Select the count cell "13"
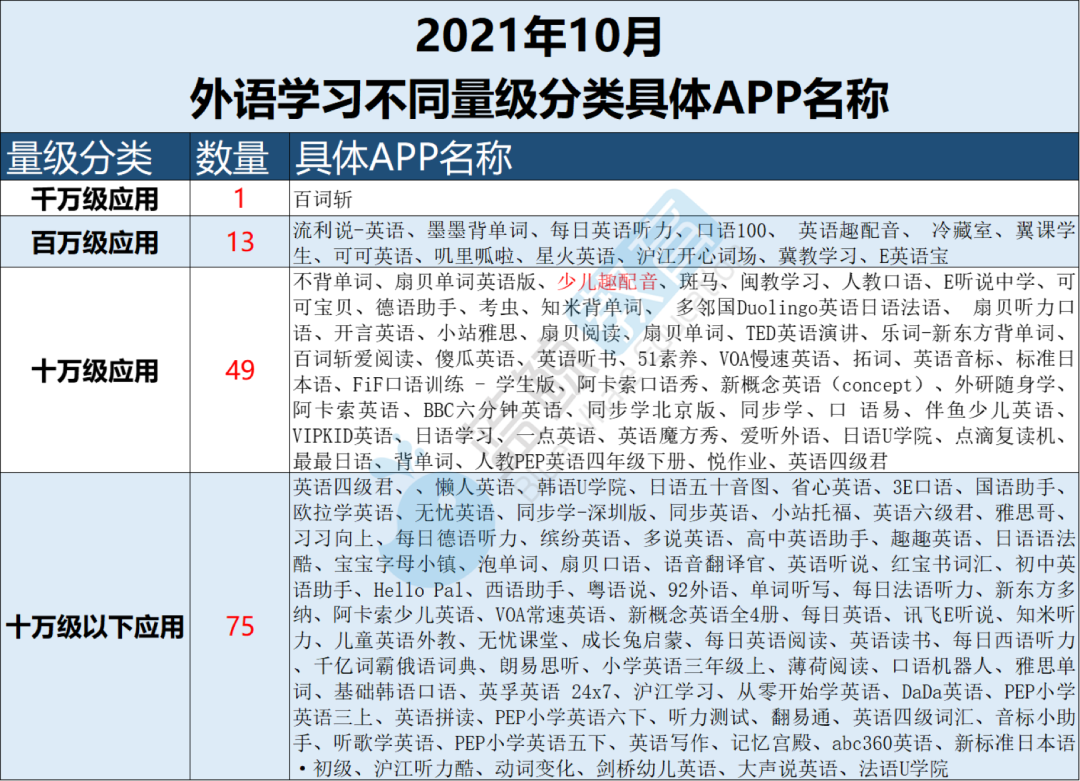 pos(240,242)
